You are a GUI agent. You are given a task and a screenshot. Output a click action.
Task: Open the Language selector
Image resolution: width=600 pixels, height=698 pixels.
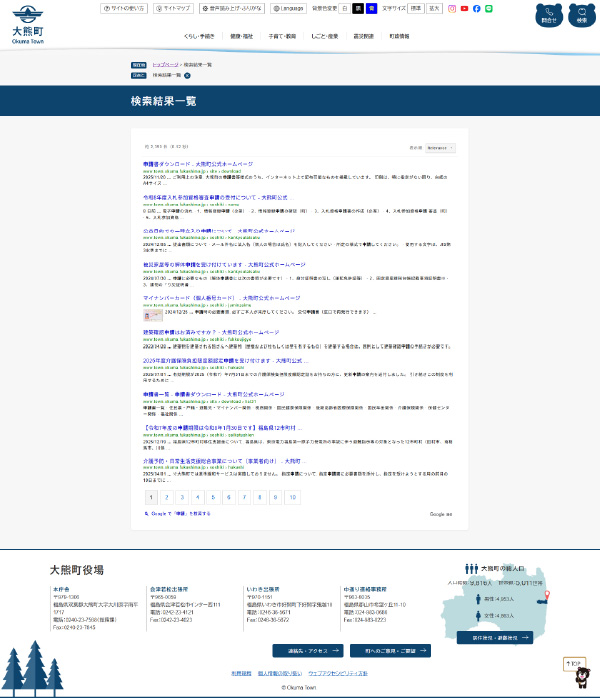pyautogui.click(x=290, y=8)
